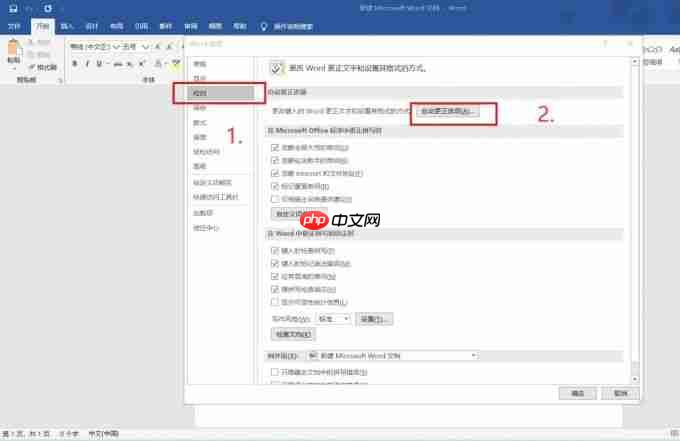This screenshot has width=680, height=441.
Task: Click the Shrink Font icon
Action: (x=170, y=46)
